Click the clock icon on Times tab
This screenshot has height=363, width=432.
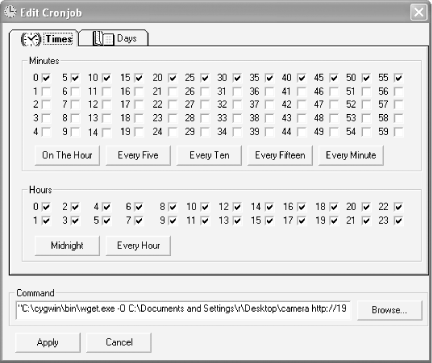click(31, 39)
